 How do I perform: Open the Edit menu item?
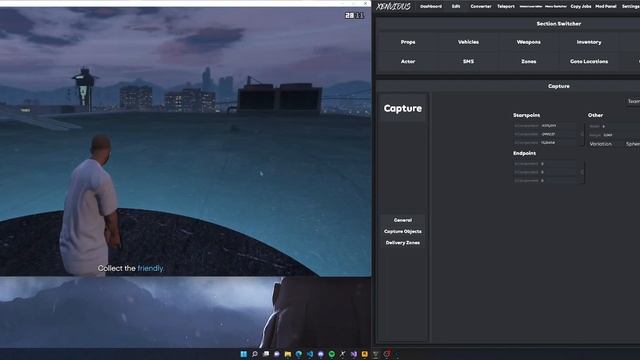[x=456, y=7]
